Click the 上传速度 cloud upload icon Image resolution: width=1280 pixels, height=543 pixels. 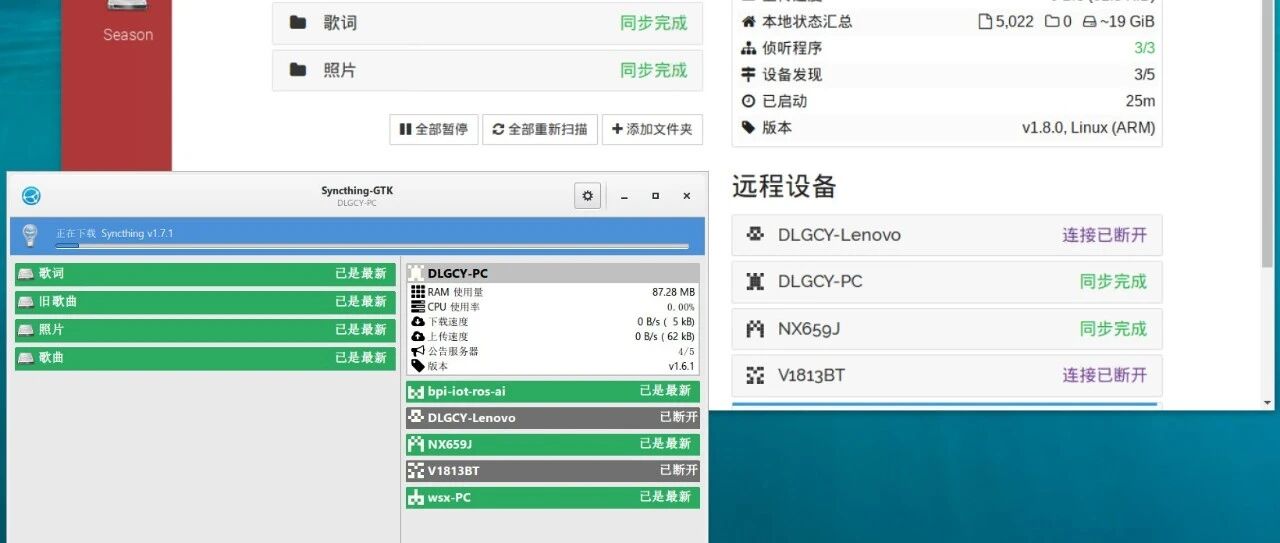418,337
